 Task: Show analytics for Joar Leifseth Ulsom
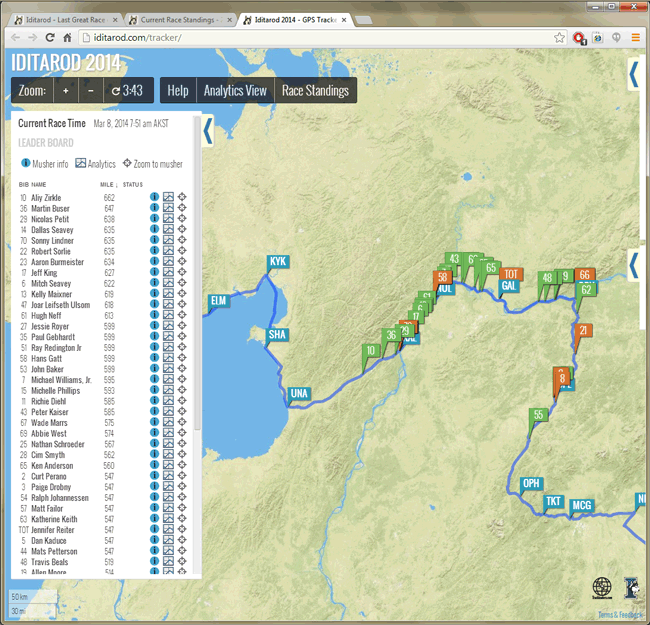click(168, 304)
